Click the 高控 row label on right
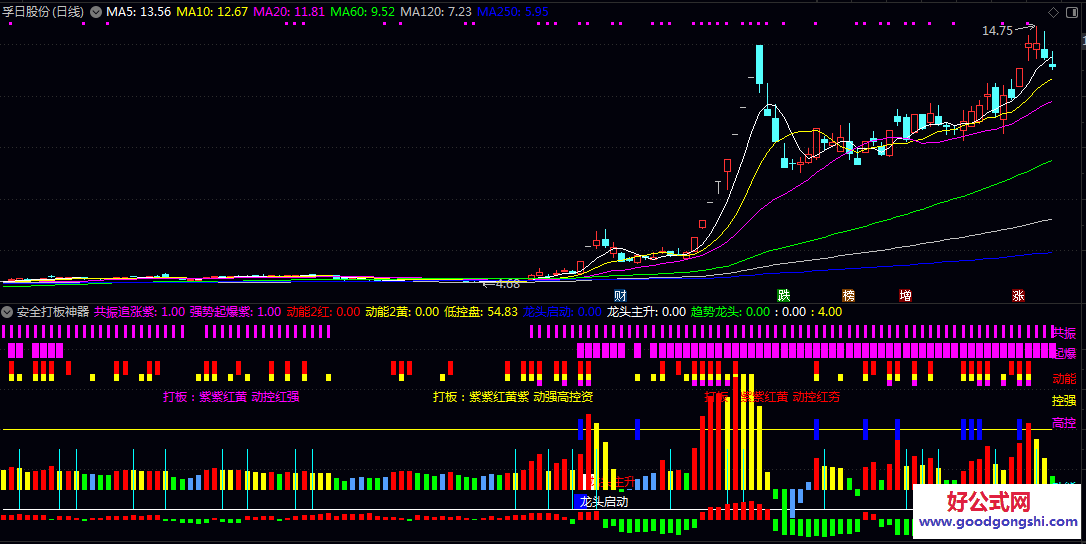 pos(1064,423)
